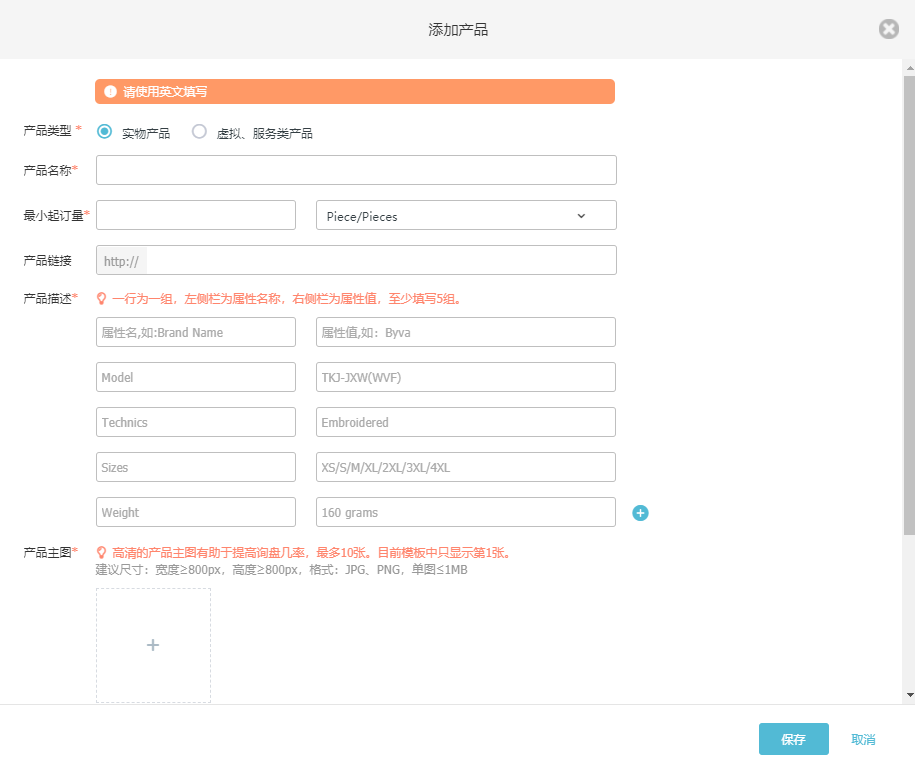Click the Byva attribute value field
Image resolution: width=915 pixels, height=773 pixels.
[x=465, y=332]
